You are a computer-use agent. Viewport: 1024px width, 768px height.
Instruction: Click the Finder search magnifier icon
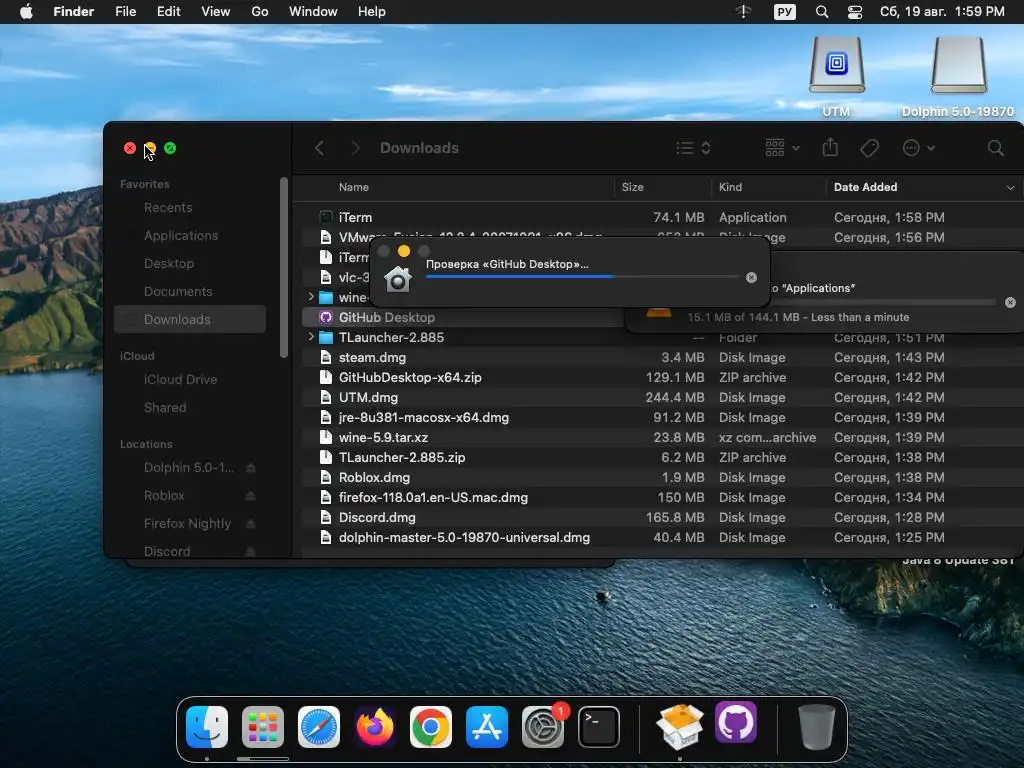point(995,148)
